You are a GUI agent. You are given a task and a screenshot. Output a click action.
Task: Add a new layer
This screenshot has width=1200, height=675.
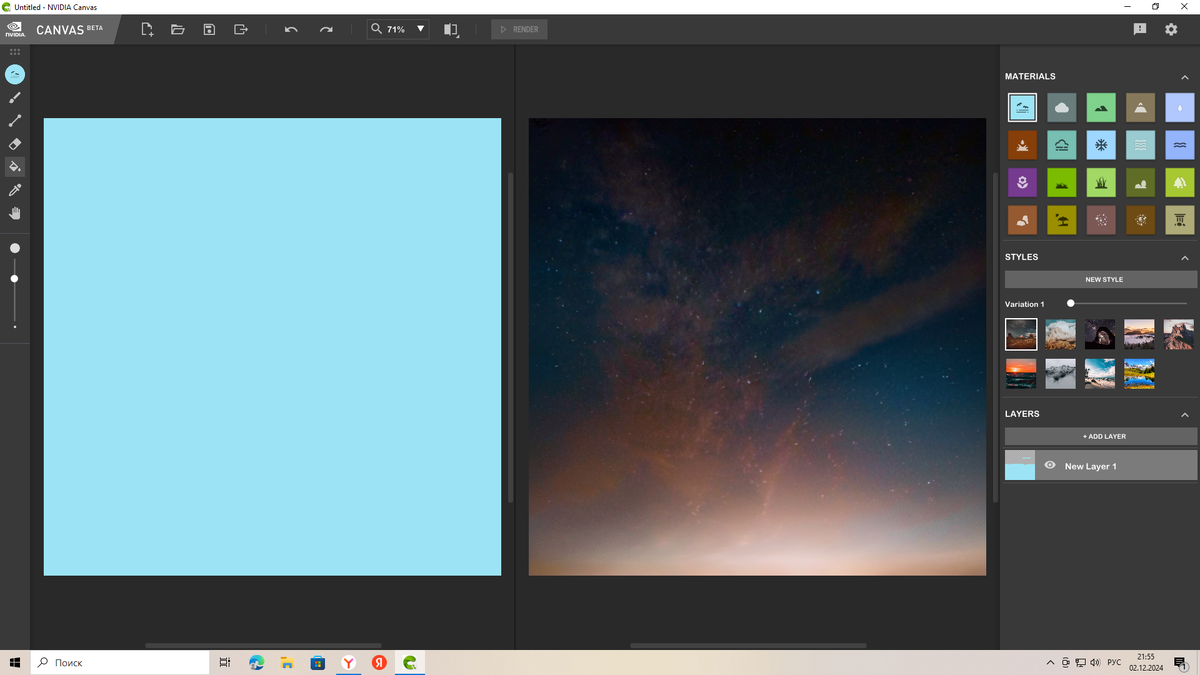click(1101, 436)
